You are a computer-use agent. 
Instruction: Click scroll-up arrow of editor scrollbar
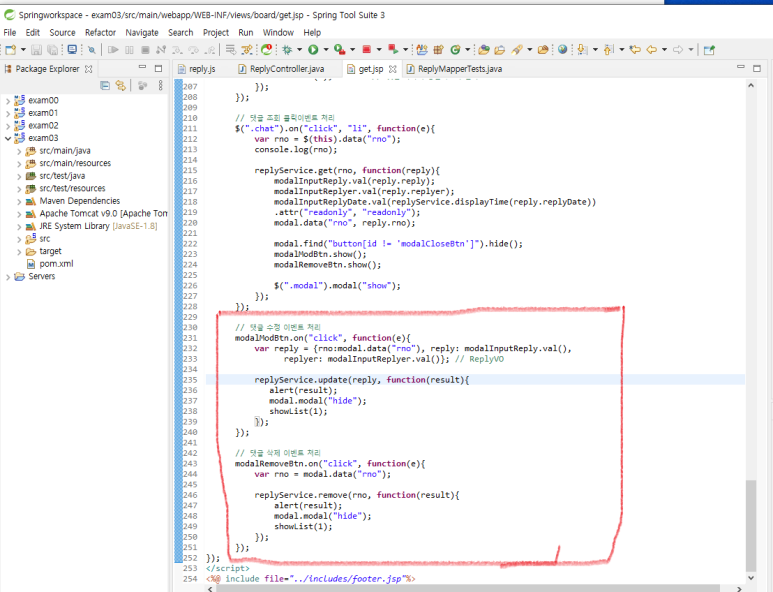(x=750, y=85)
